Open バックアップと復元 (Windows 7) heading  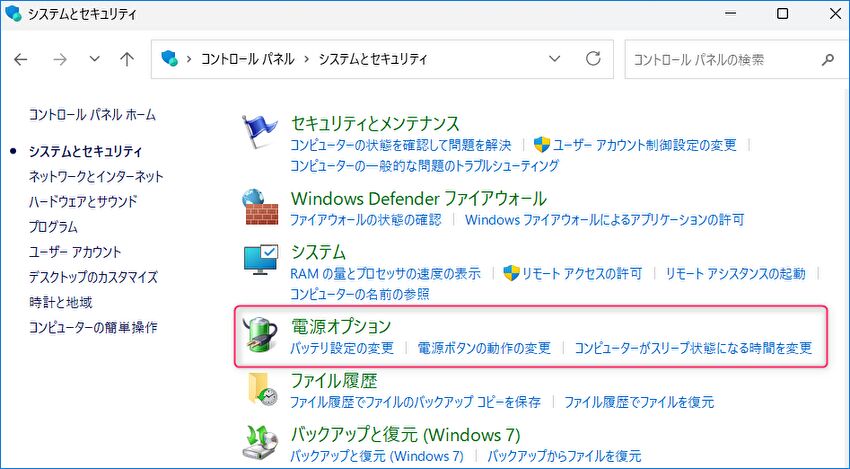point(405,435)
